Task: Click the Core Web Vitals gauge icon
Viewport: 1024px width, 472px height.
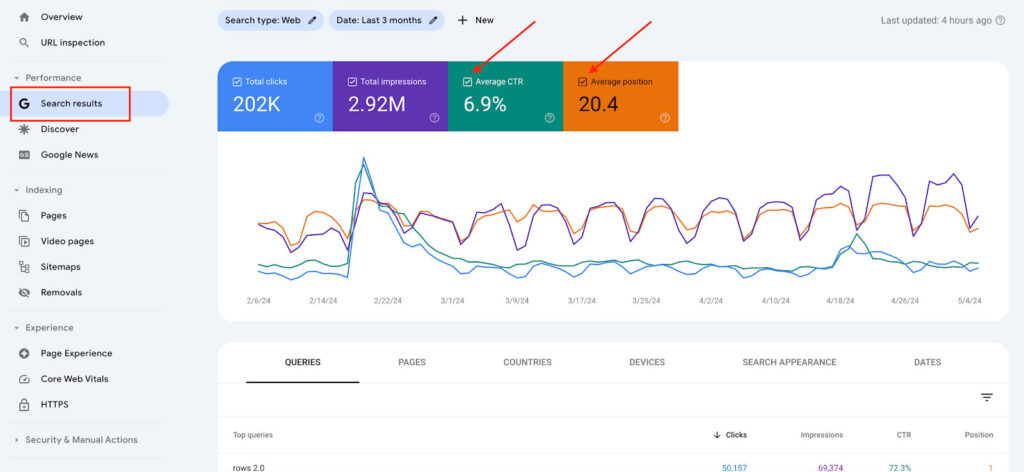Action: click(24, 379)
